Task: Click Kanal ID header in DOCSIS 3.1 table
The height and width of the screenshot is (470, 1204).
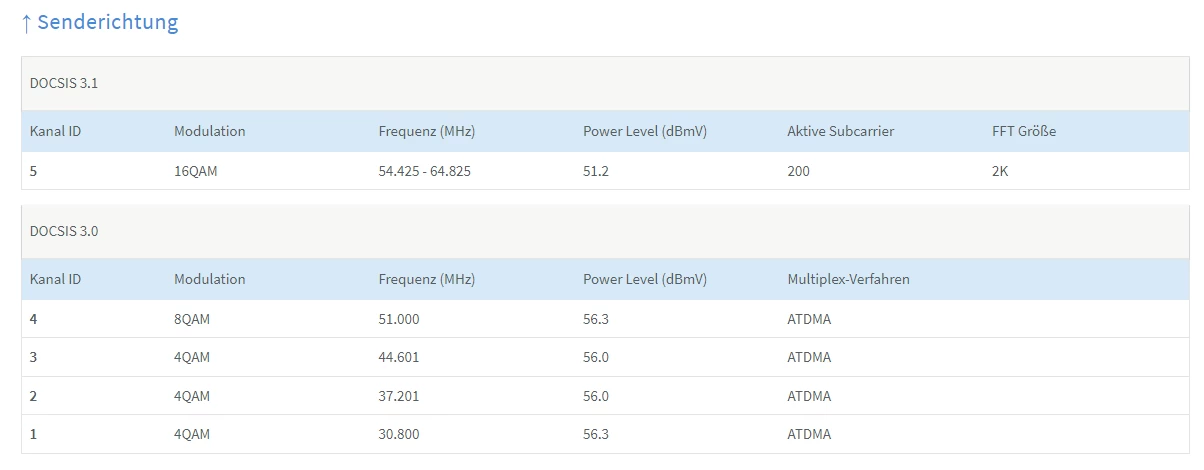Action: tap(55, 132)
